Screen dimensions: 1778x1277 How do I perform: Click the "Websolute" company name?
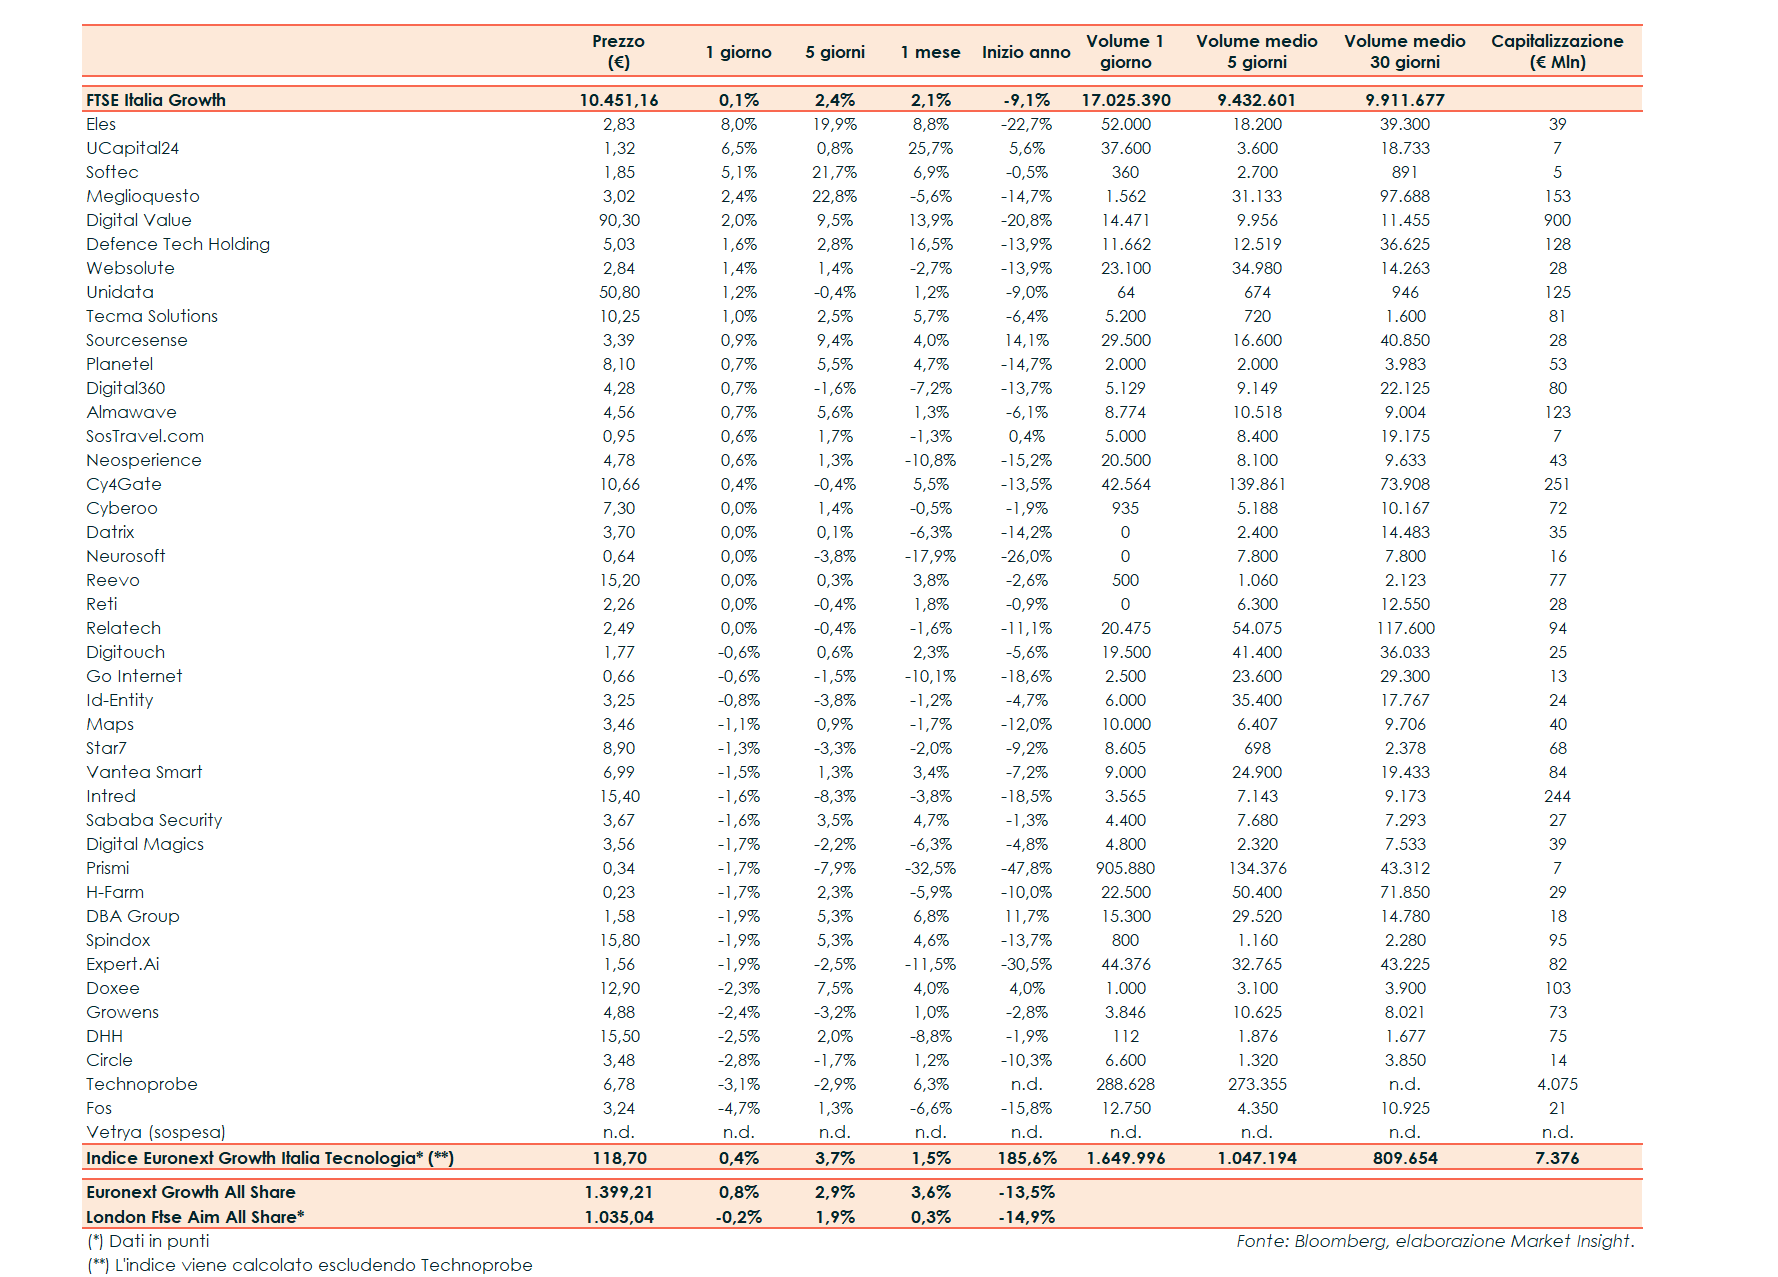[130, 268]
